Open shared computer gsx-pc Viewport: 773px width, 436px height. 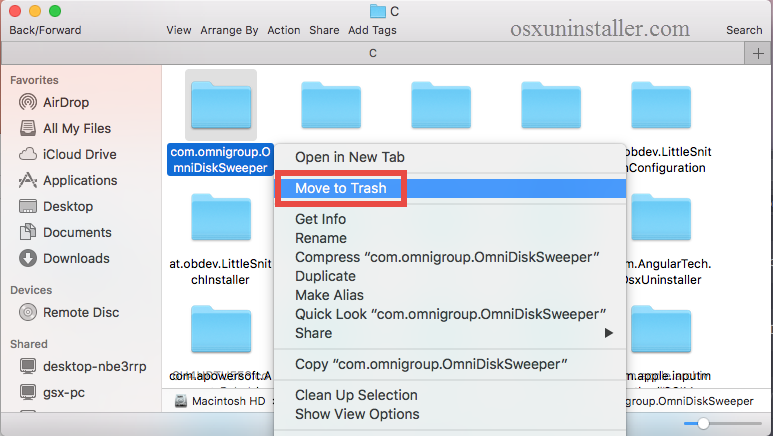click(x=52, y=393)
